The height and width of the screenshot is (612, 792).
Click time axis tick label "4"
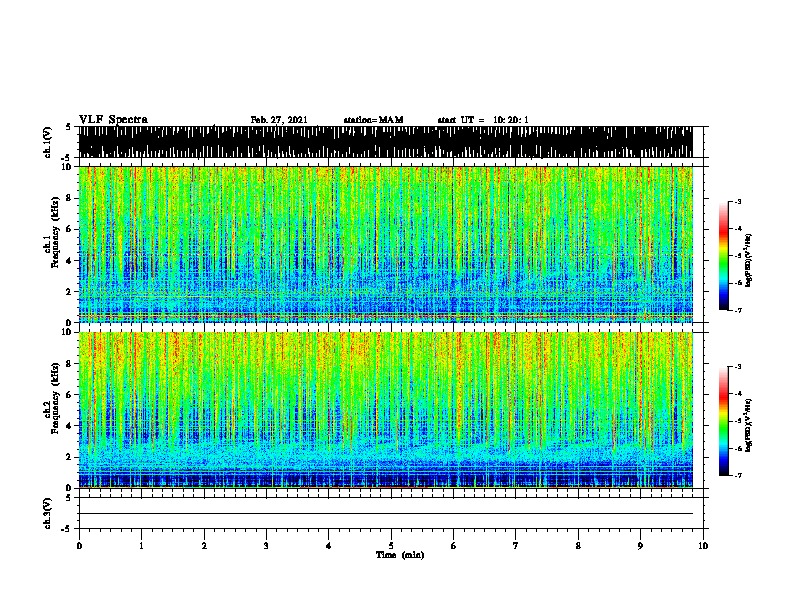329,546
